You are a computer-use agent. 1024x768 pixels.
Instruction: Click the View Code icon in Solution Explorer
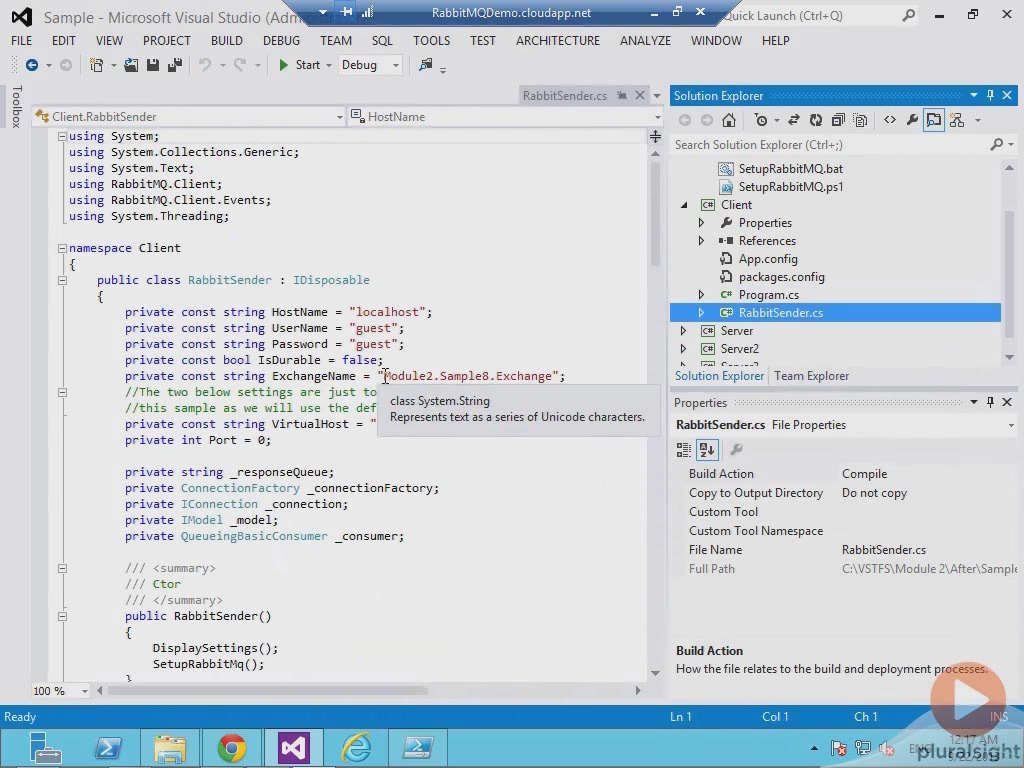889,120
